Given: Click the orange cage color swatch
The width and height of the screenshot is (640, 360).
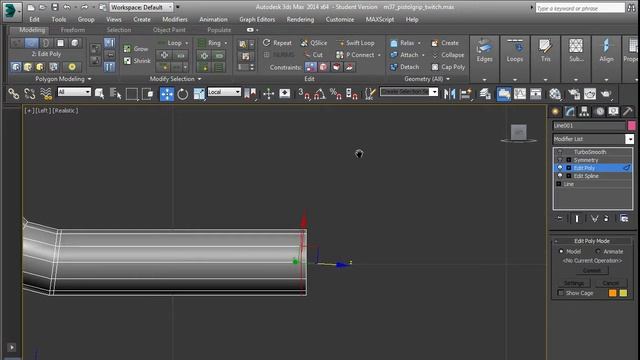Looking at the screenshot, I should 613,293.
